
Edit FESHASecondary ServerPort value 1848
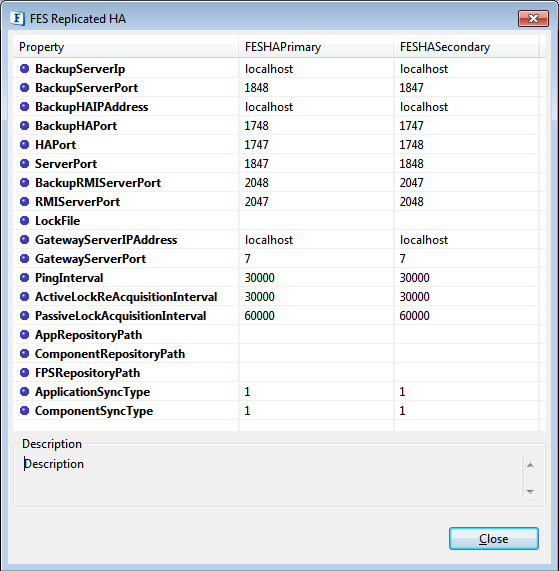466,164
